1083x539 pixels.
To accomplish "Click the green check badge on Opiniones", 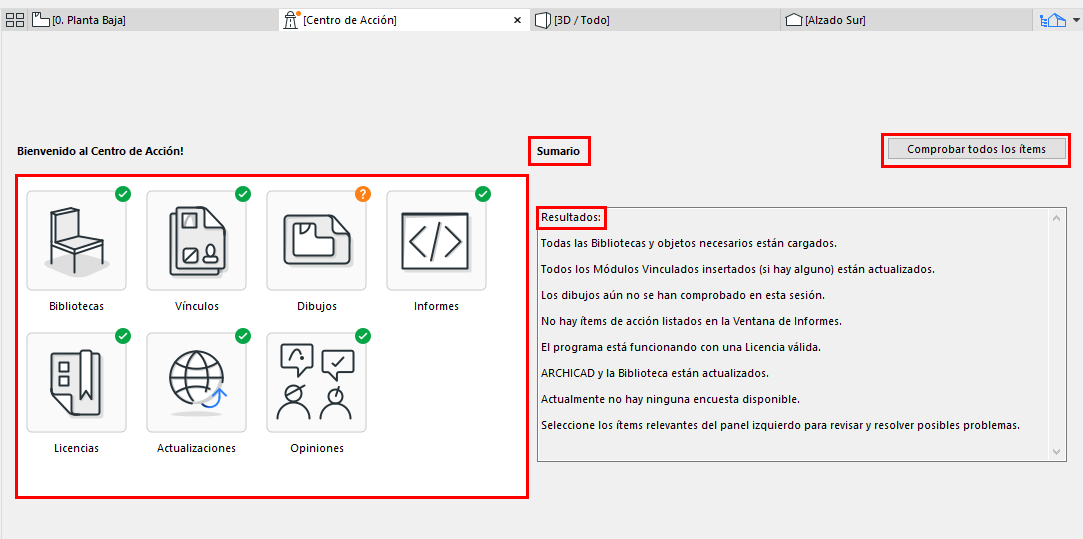I will click(363, 336).
